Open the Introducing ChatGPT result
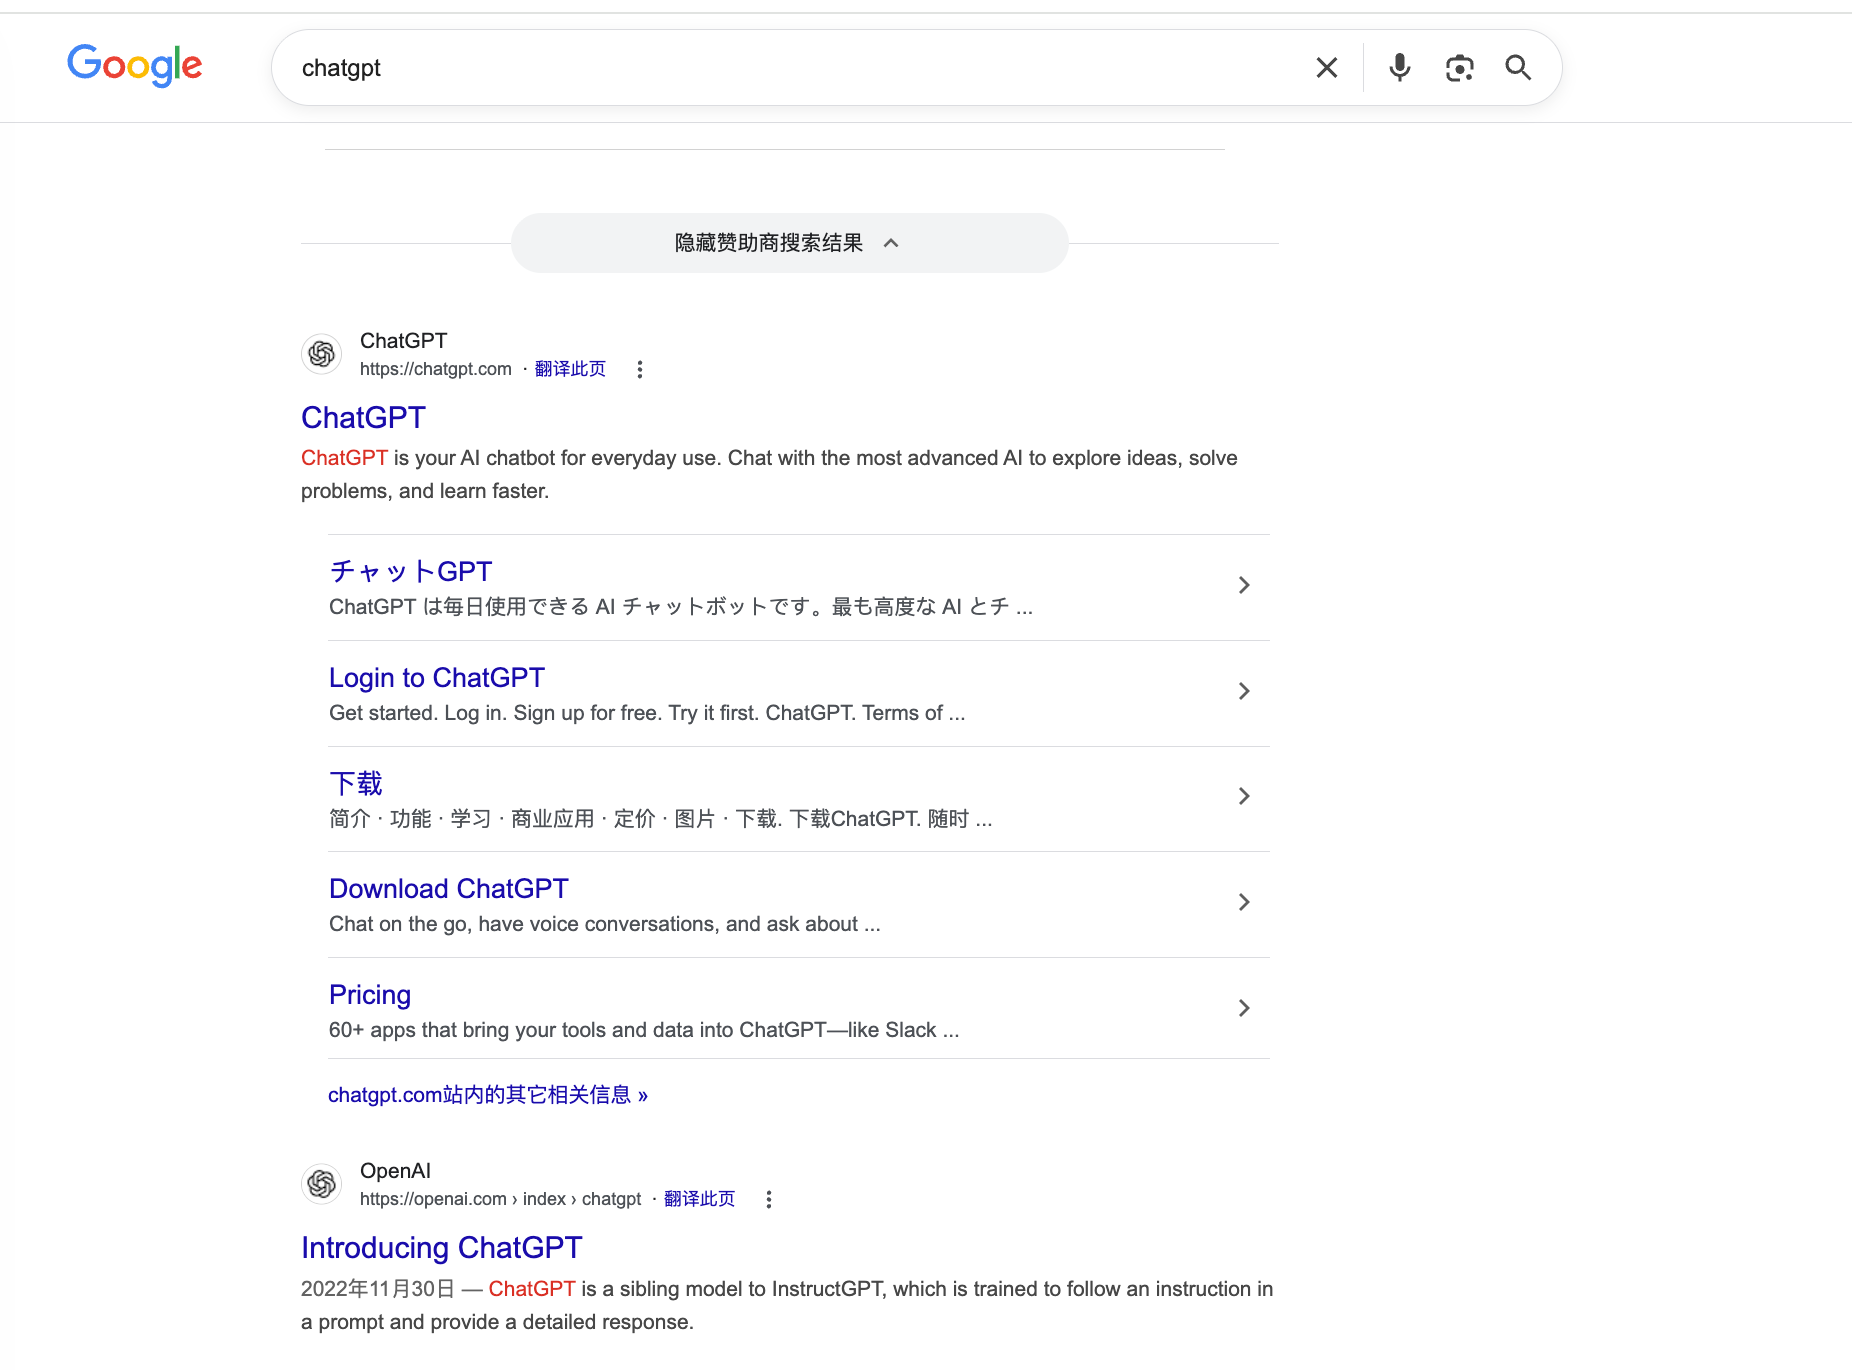 pos(441,1247)
